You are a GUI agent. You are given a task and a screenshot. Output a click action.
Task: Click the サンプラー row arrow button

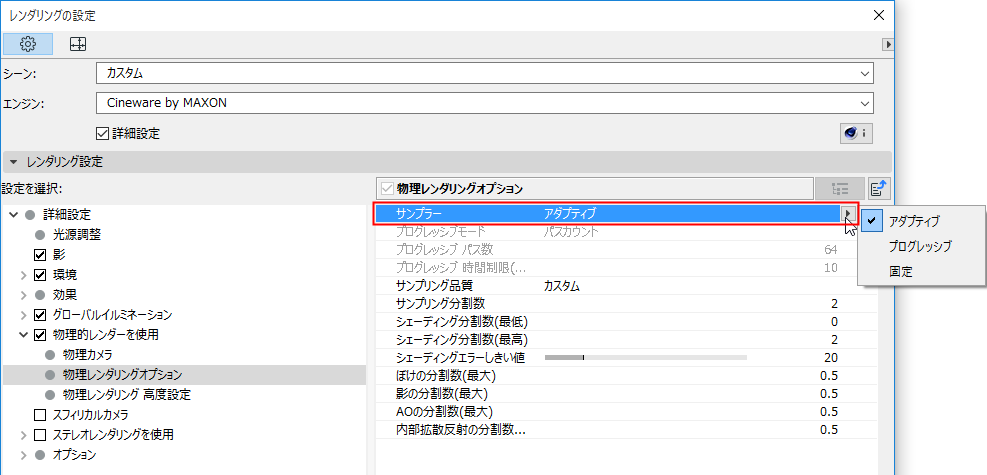tap(850, 214)
